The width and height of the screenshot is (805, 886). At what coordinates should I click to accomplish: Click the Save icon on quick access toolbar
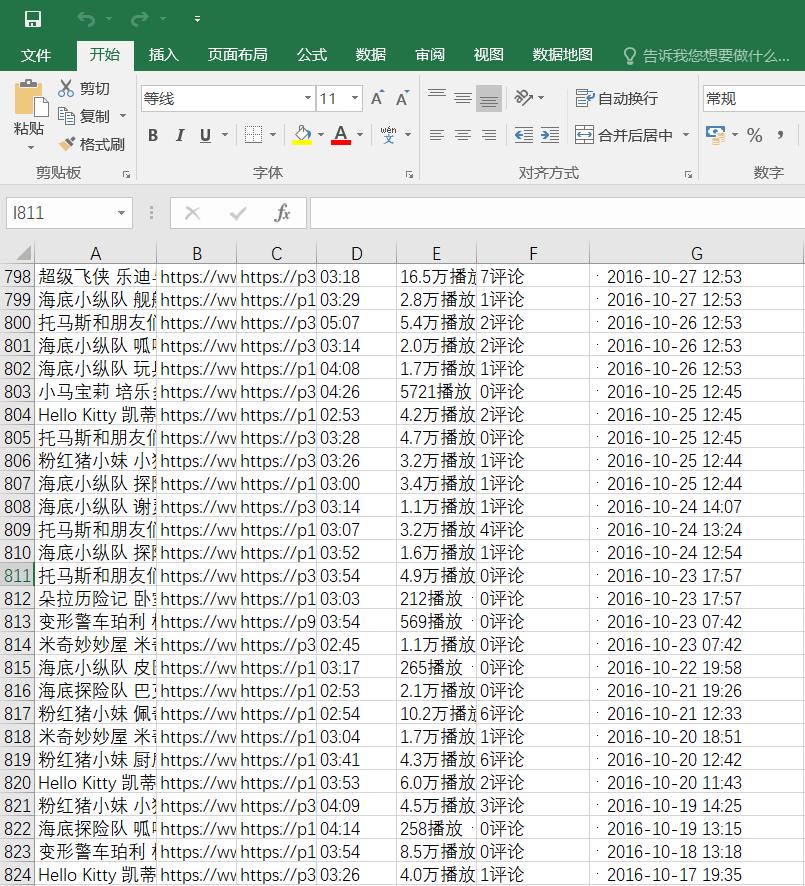point(34,17)
